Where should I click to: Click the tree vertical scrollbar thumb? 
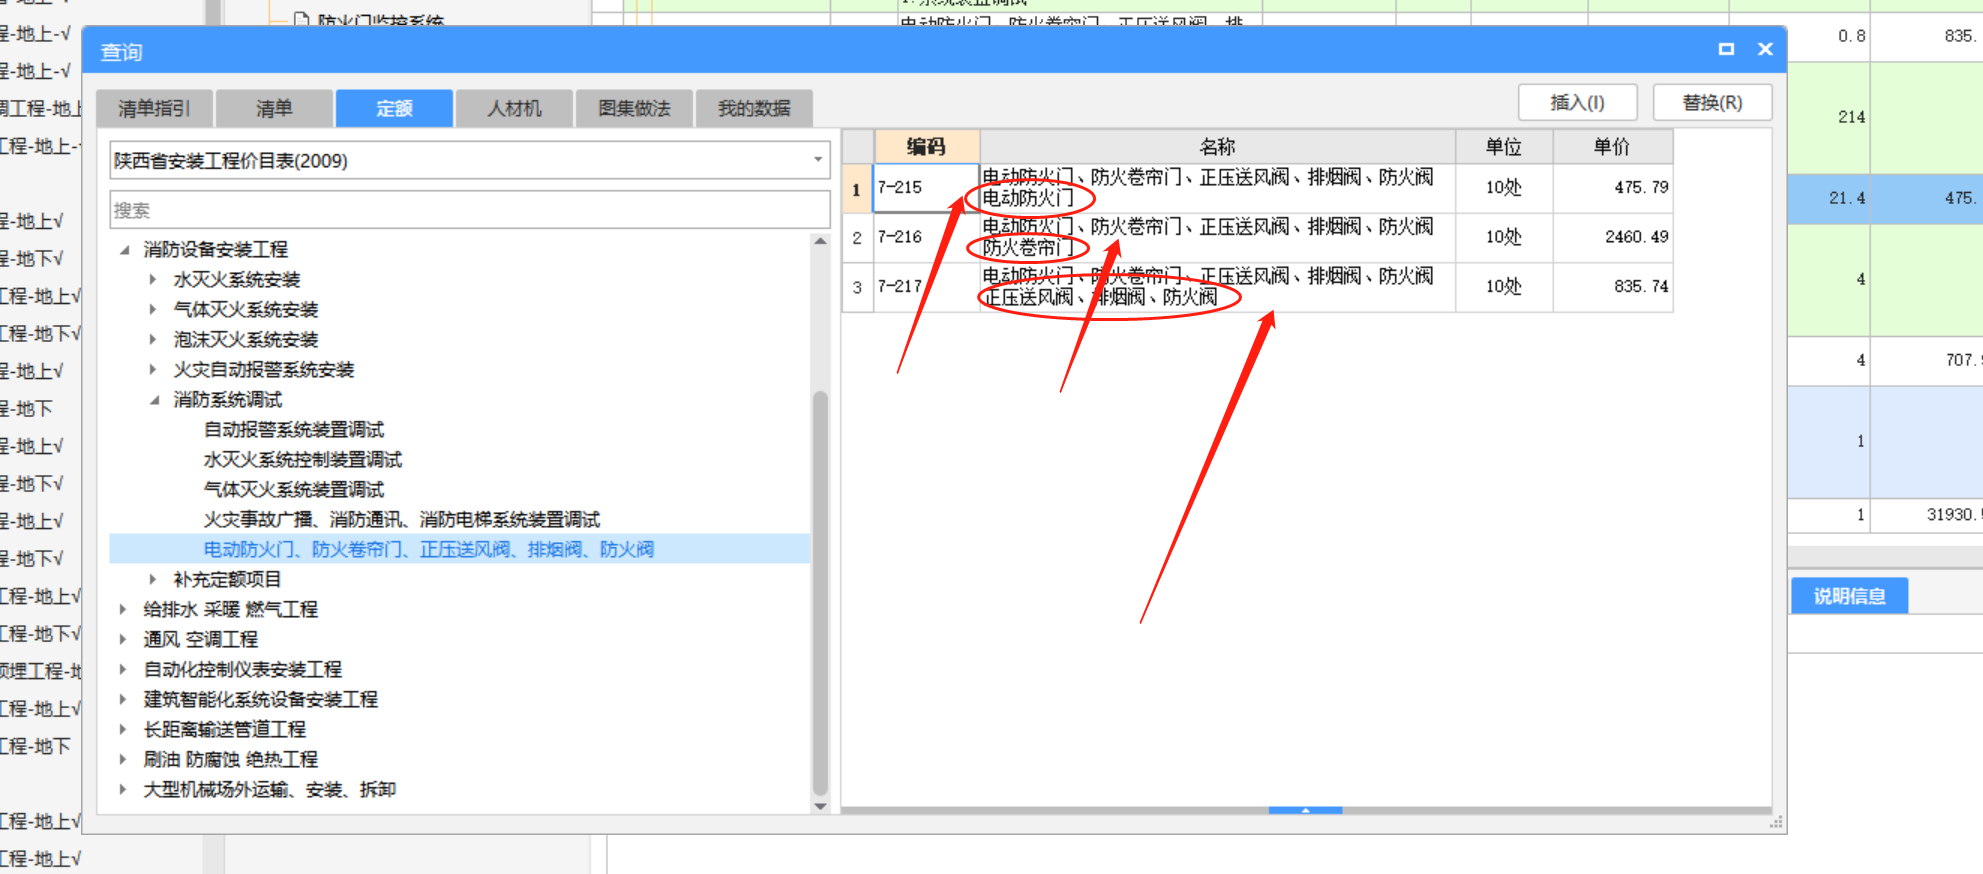coord(820,592)
